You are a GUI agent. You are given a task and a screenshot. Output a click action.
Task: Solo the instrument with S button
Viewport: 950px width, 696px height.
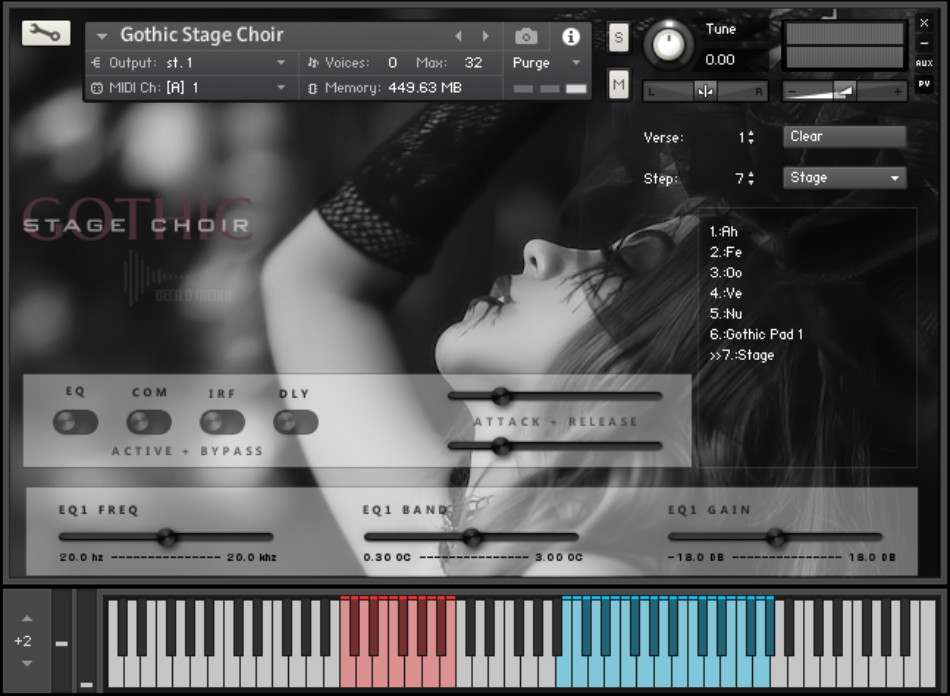coord(618,38)
